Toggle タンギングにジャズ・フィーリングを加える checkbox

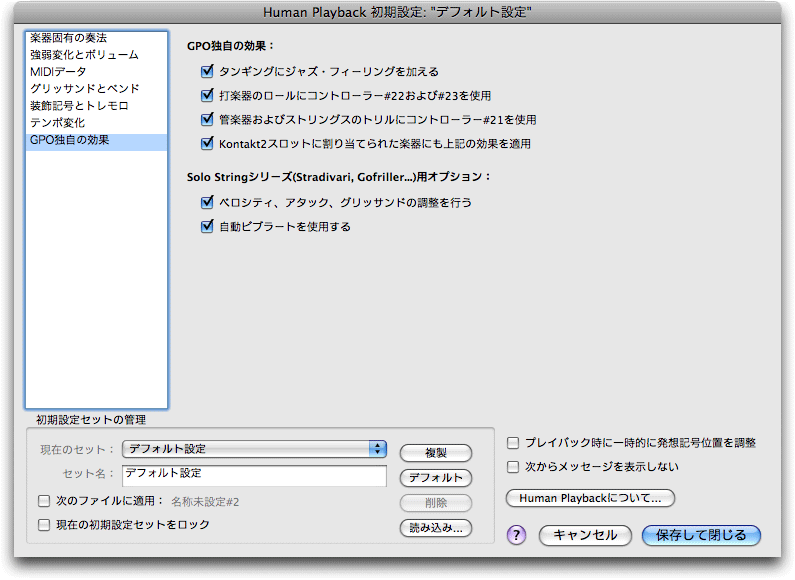[207, 71]
